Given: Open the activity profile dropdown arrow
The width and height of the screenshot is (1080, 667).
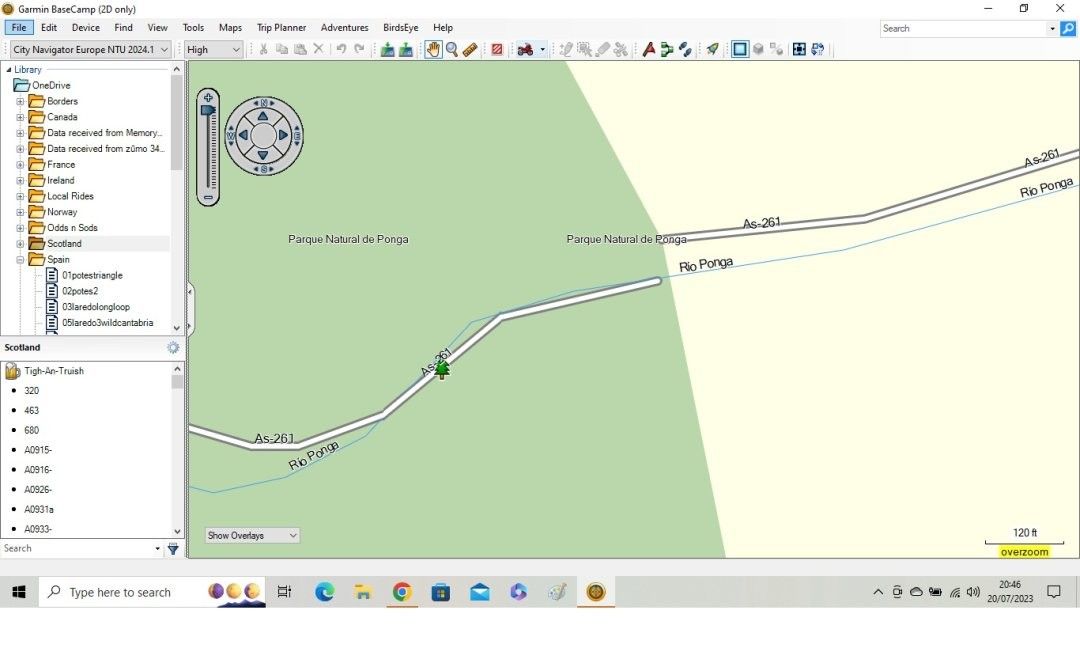Looking at the screenshot, I should pyautogui.click(x=543, y=50).
